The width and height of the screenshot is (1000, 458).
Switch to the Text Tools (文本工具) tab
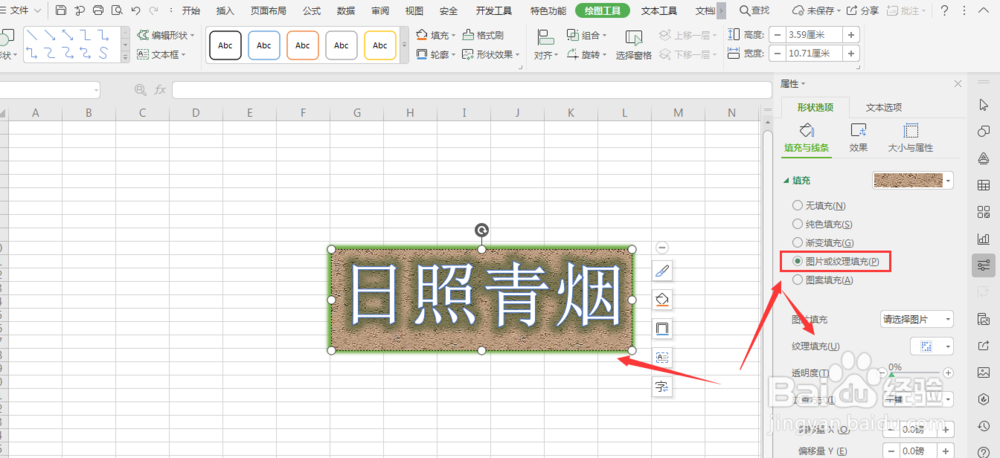point(659,10)
